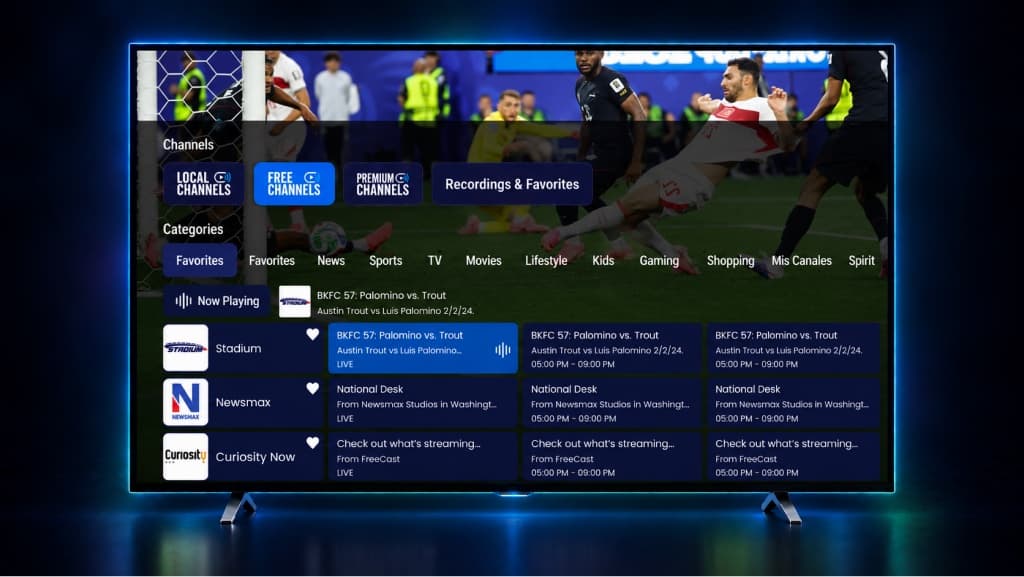The width and height of the screenshot is (1024, 577).
Task: Switch to the Kids category
Action: tap(603, 260)
